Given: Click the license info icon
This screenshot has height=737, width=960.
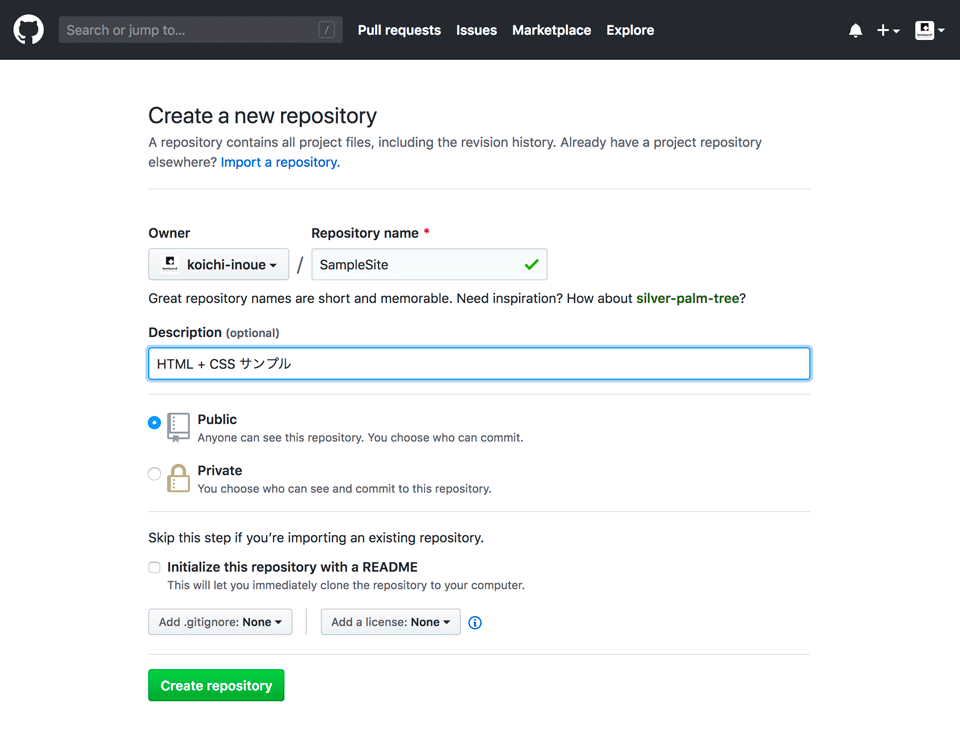Looking at the screenshot, I should click(475, 623).
